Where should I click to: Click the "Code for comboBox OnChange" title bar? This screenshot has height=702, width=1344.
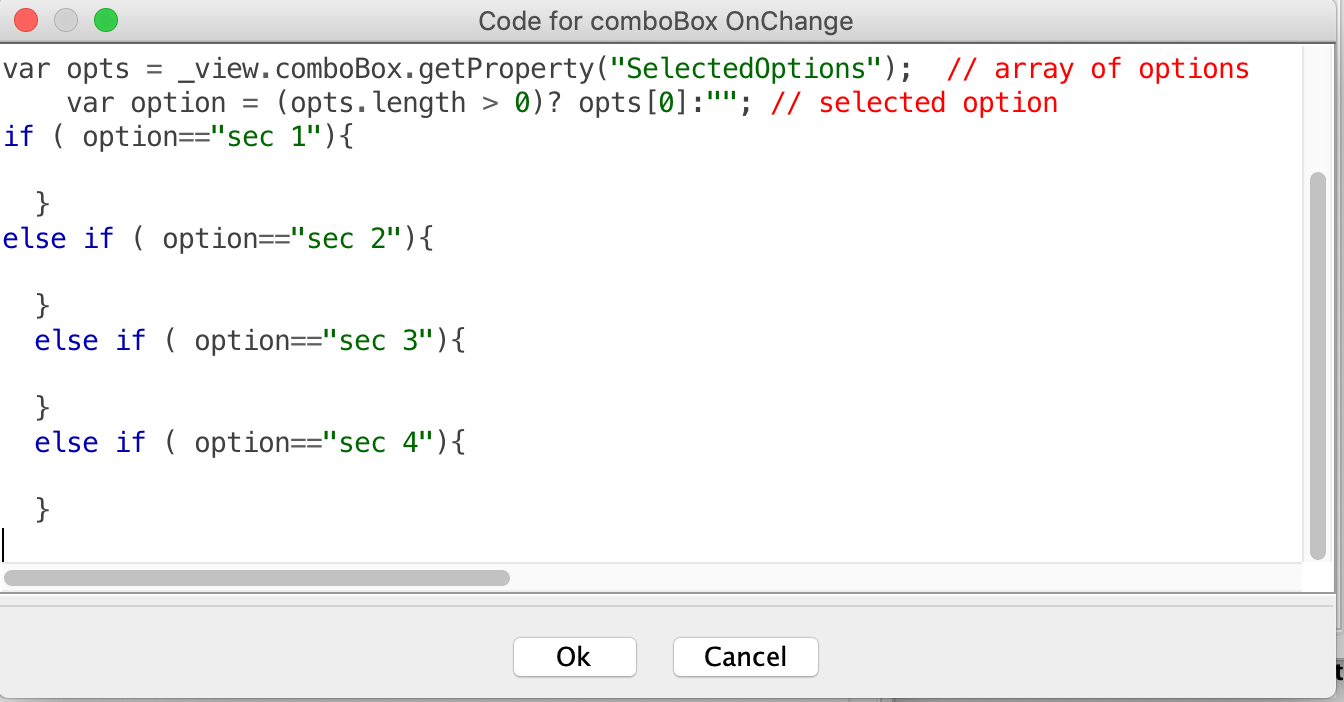[665, 20]
